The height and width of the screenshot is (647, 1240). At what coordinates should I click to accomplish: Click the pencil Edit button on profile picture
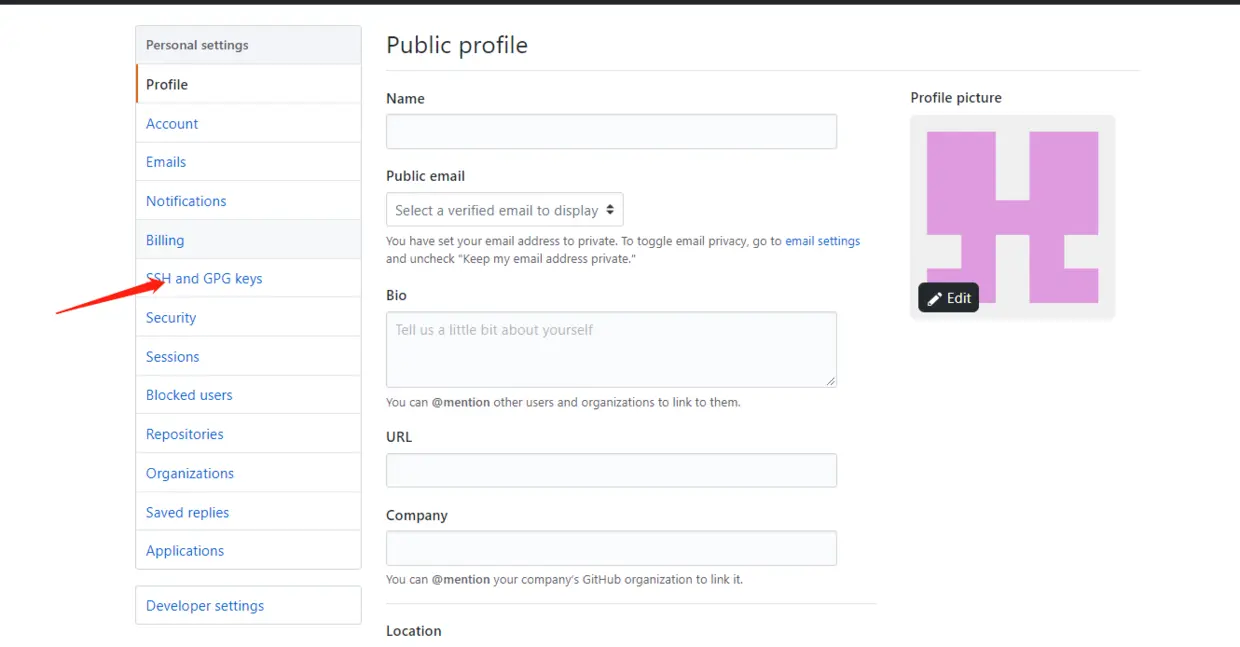[948, 298]
